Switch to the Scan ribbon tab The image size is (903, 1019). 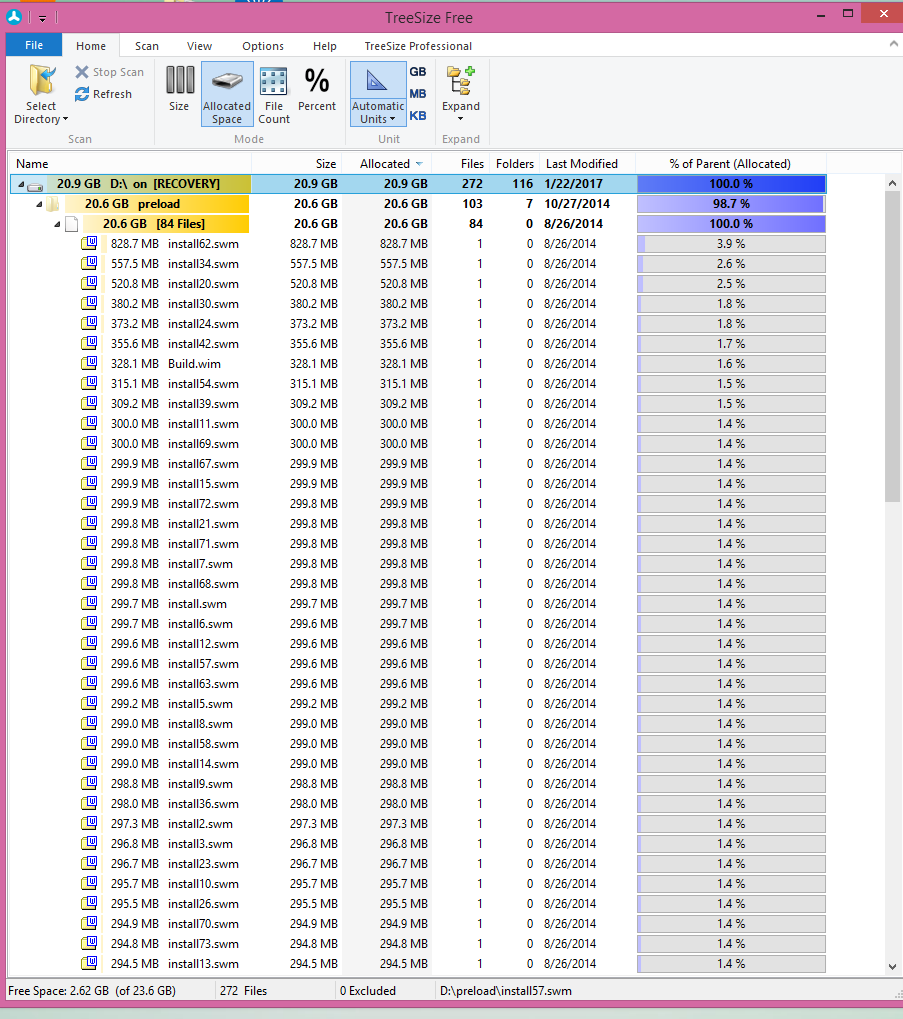tap(147, 46)
